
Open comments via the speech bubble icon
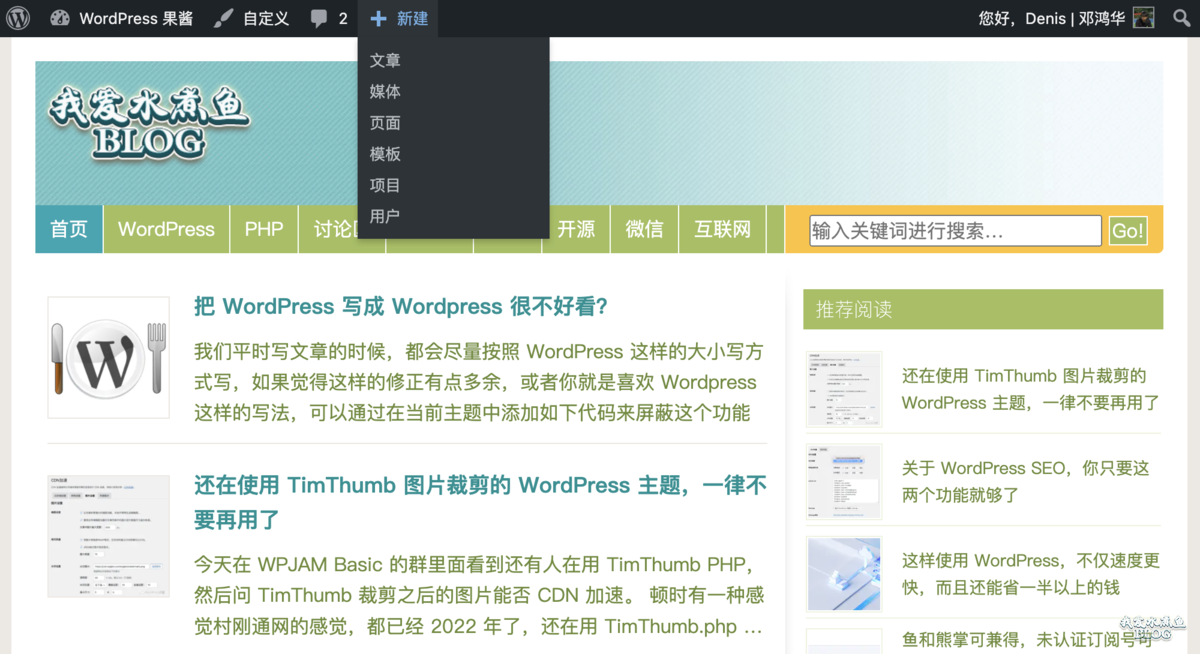point(319,19)
